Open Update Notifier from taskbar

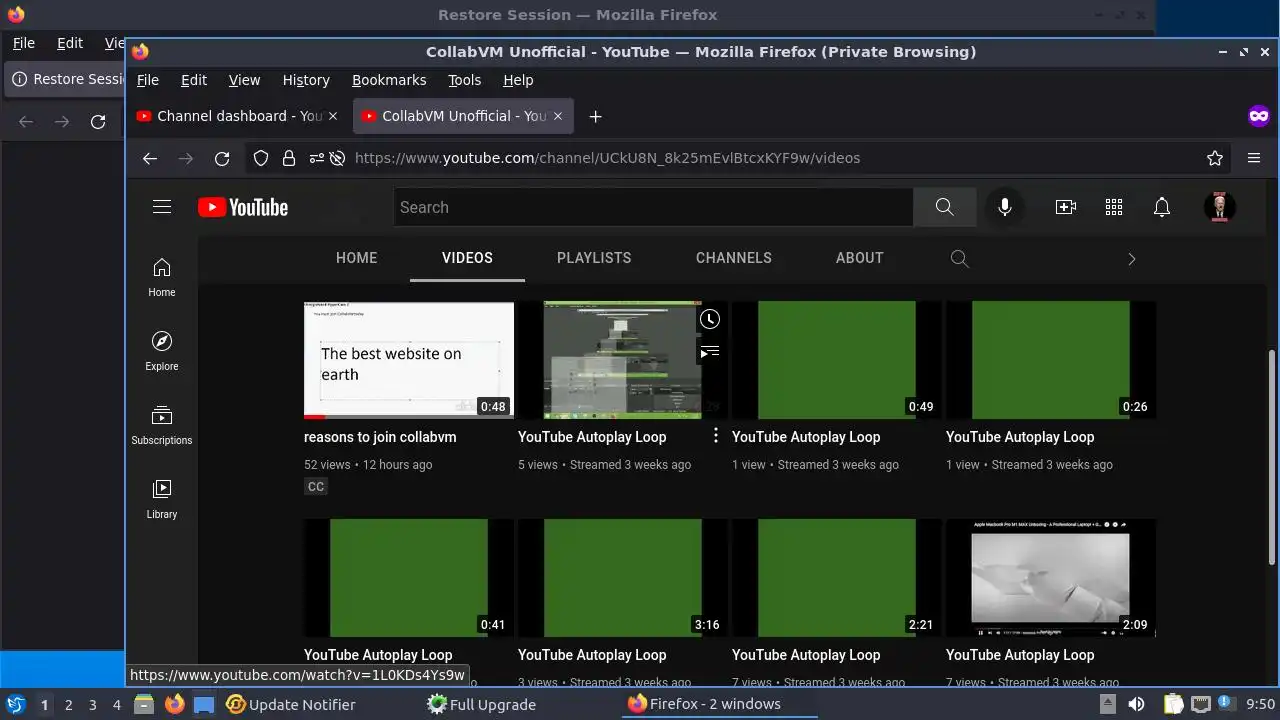[291, 704]
